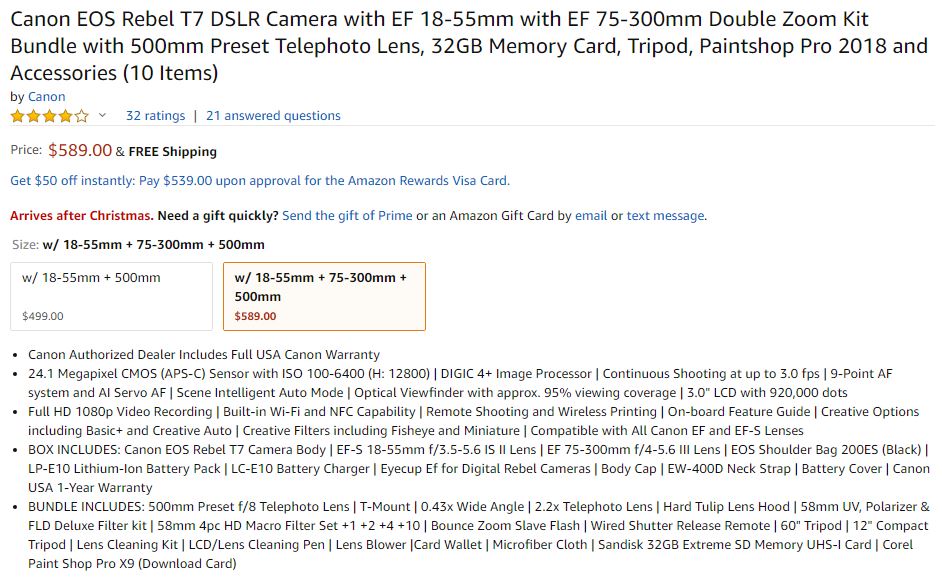Select the 18-55mm + 75-300mm + 500mm option box
This screenshot has width=942, height=577.
(324, 296)
